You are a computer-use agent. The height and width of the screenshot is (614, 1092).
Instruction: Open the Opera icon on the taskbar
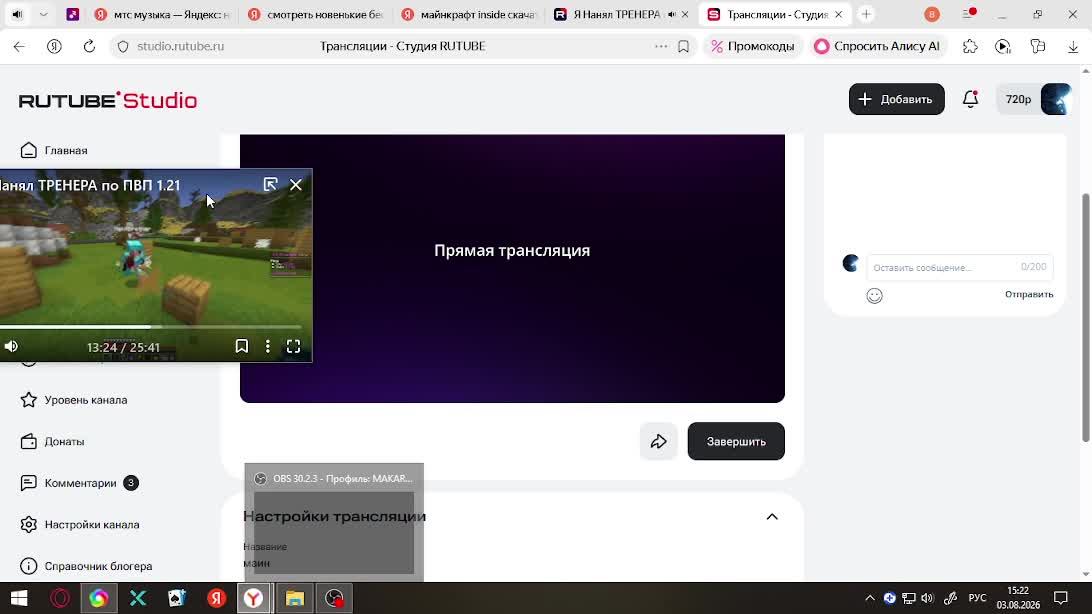60,598
